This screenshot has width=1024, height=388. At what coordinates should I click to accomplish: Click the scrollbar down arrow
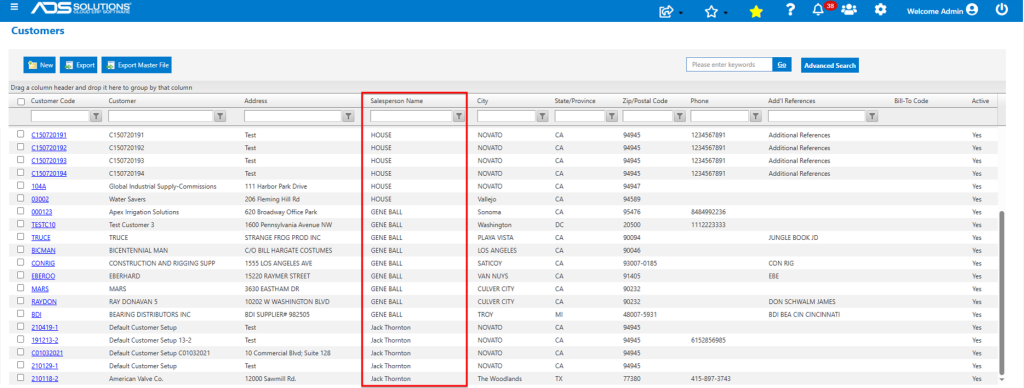click(x=1002, y=380)
